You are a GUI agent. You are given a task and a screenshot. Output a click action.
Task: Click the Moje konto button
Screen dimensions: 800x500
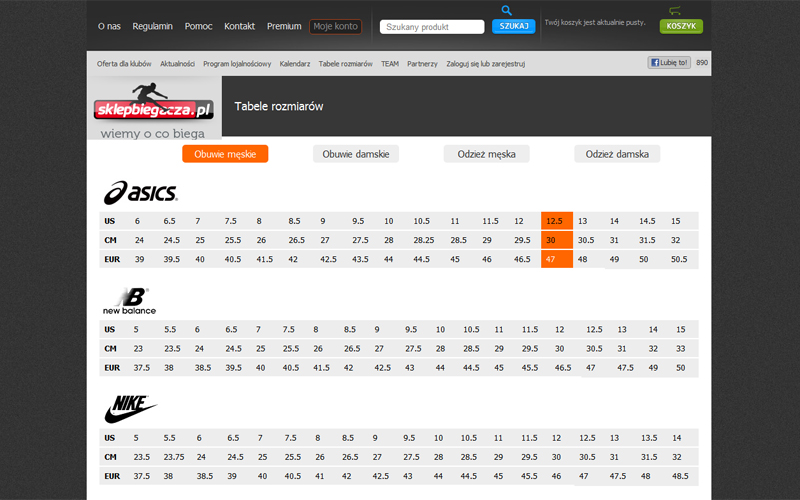pos(335,27)
